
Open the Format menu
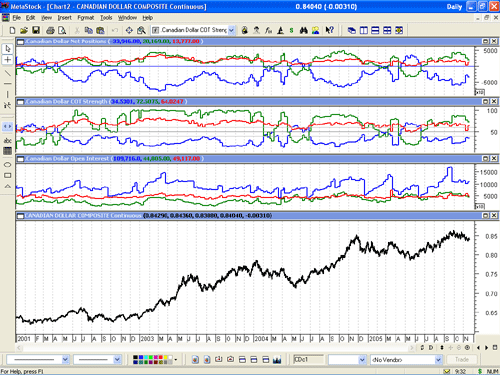coord(86,18)
